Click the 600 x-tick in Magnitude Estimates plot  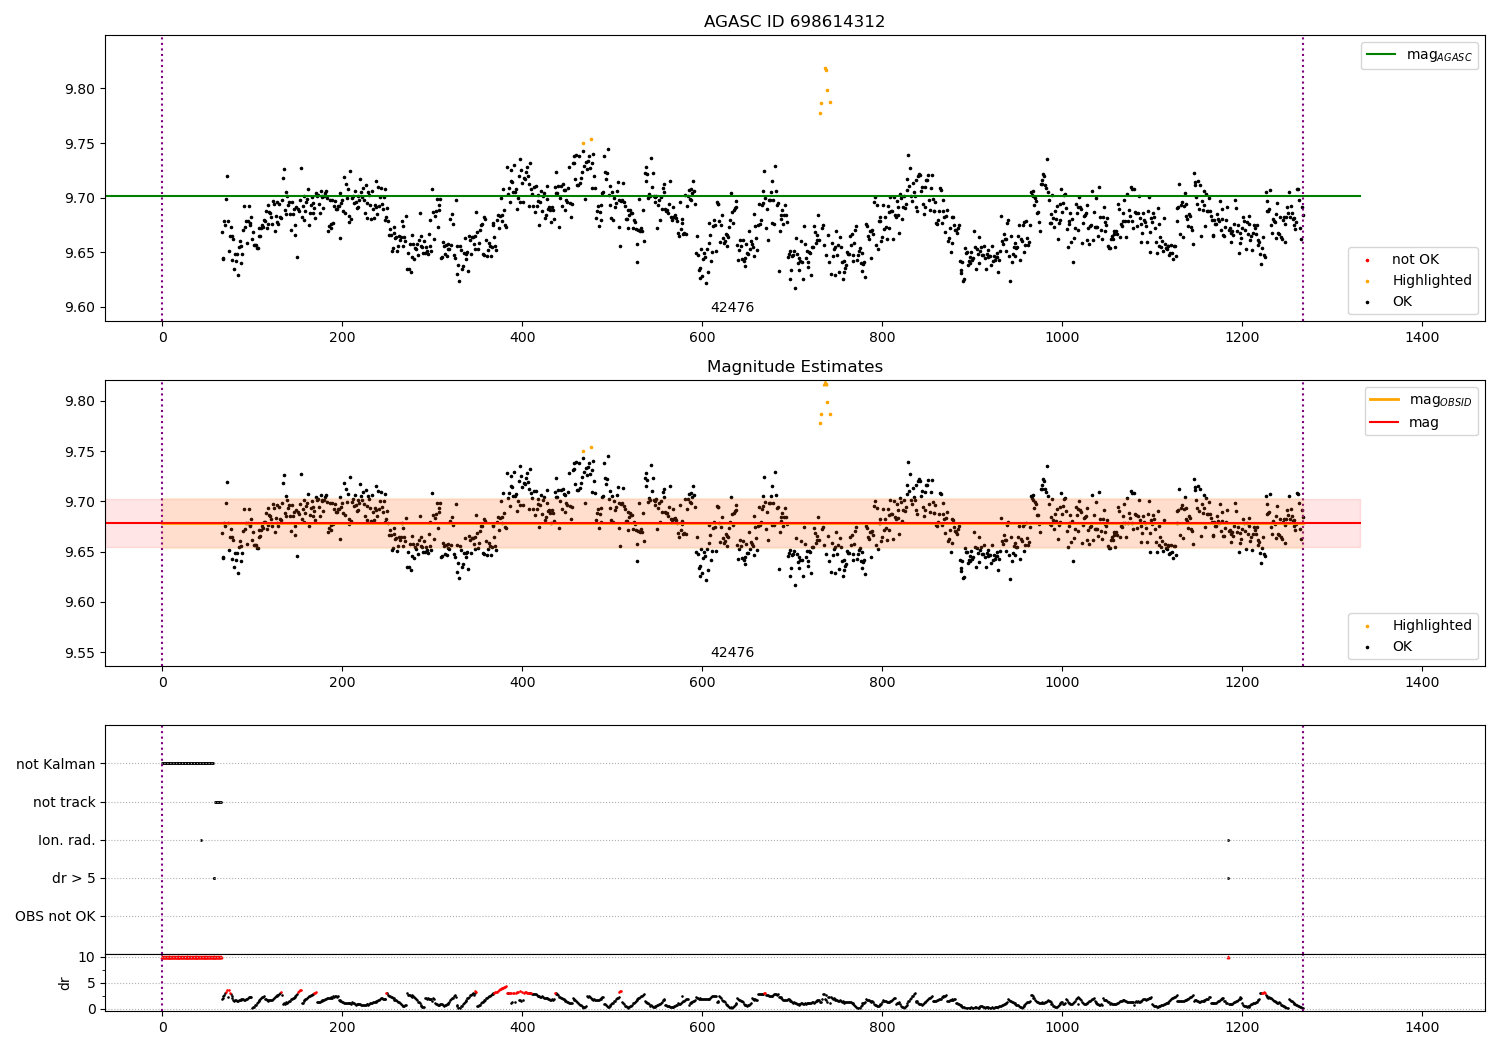click(x=702, y=682)
